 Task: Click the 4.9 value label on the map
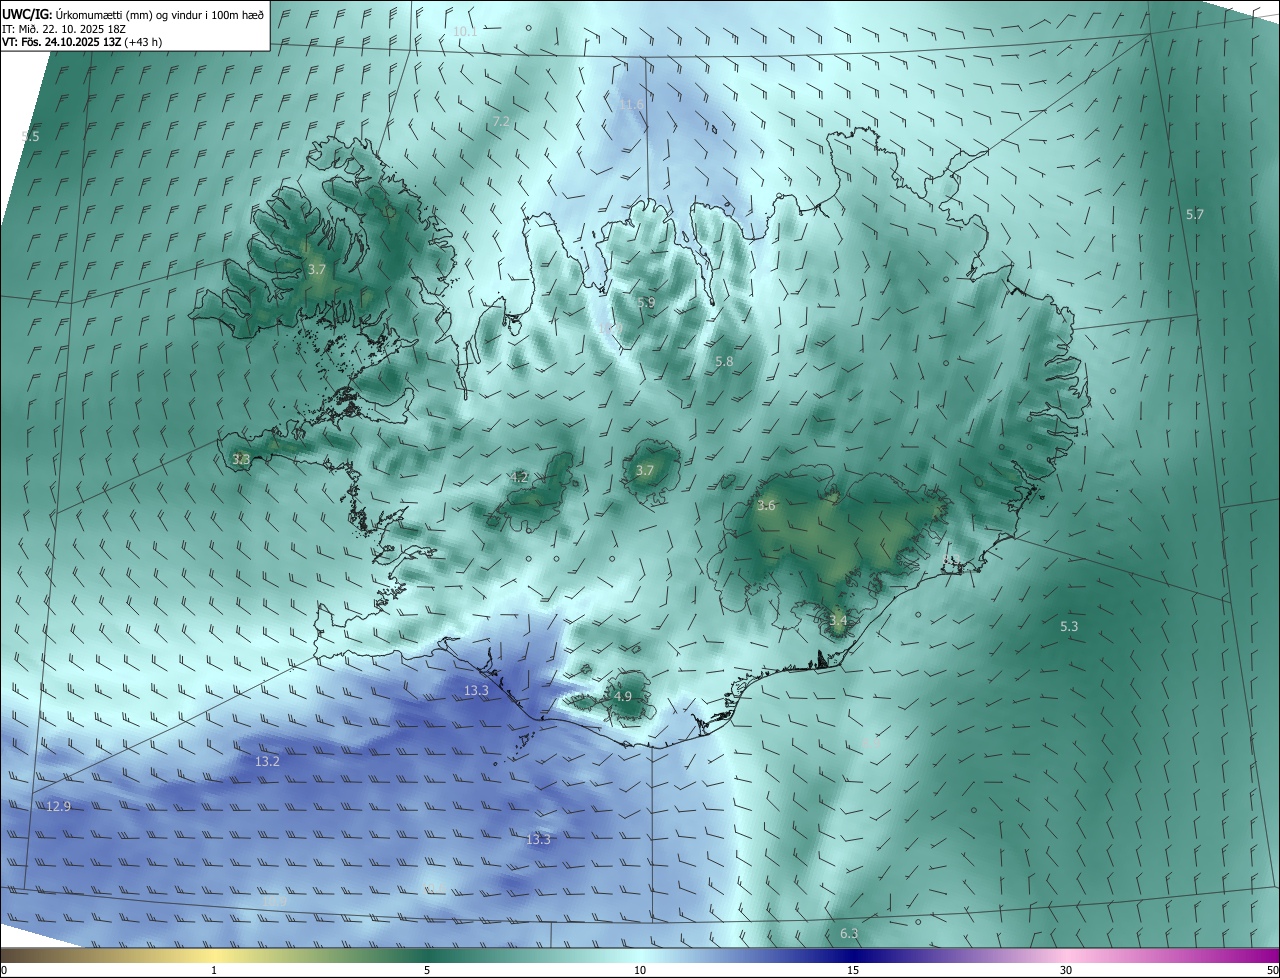point(623,696)
